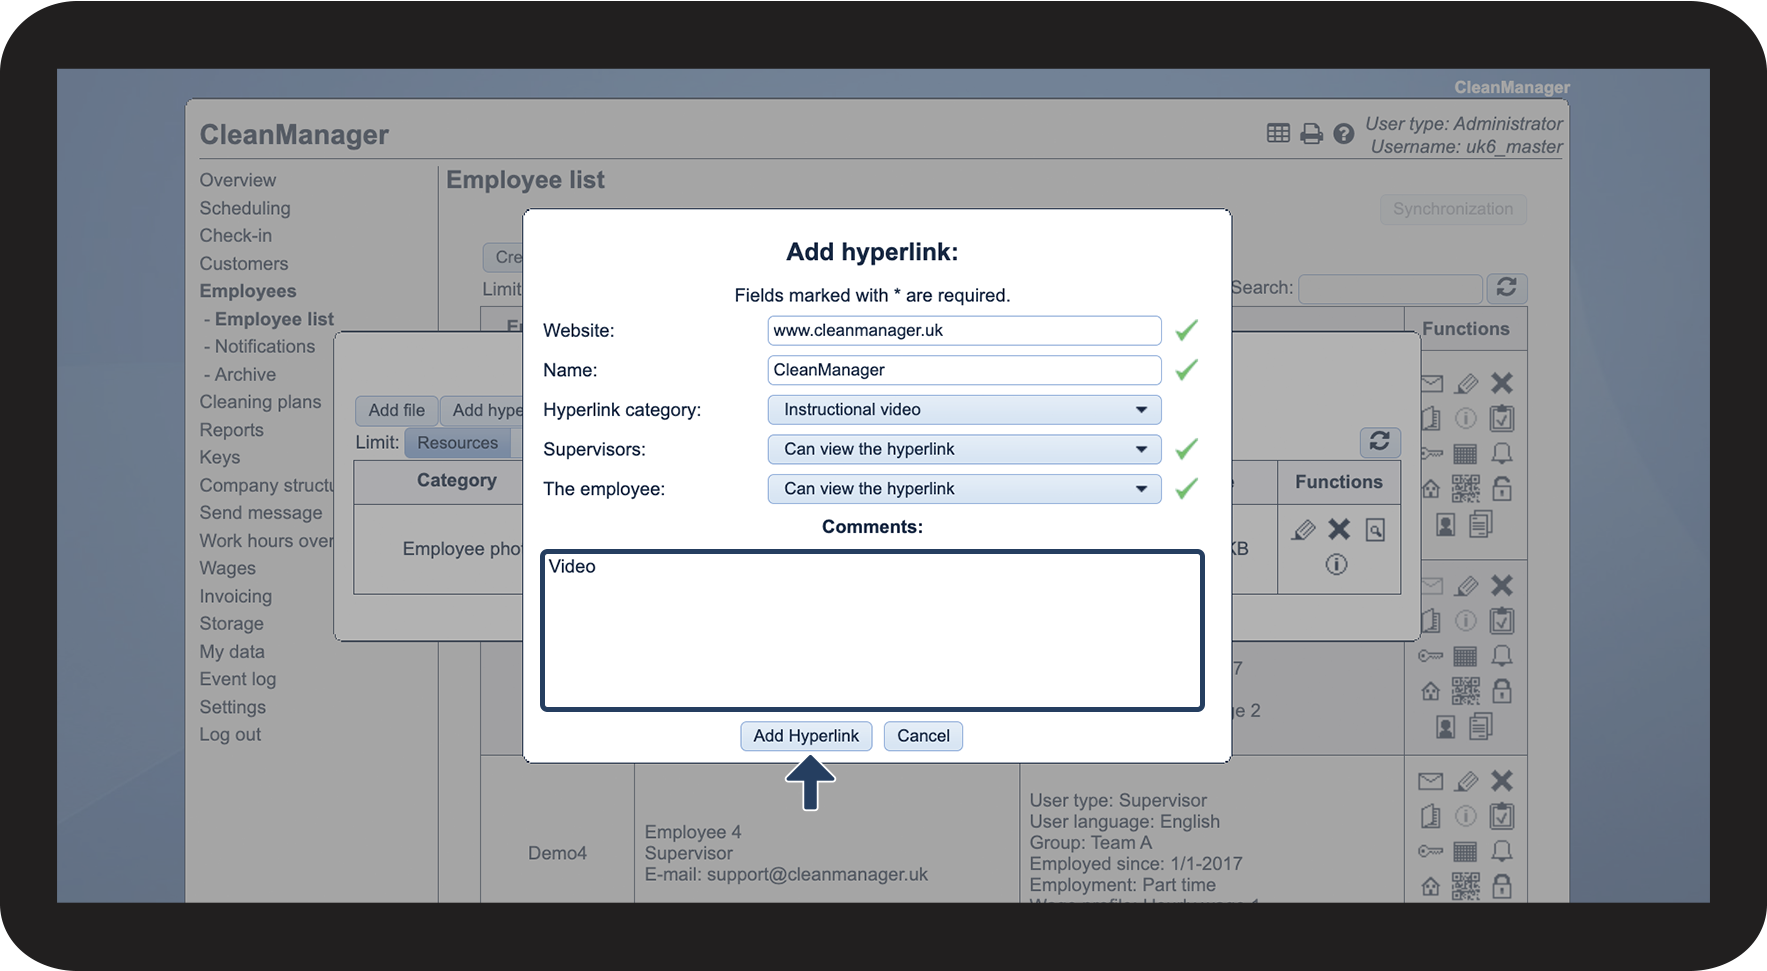Image resolution: width=1767 pixels, height=971 pixels.
Task: Go to Wages in the sidebar
Action: click(x=228, y=568)
